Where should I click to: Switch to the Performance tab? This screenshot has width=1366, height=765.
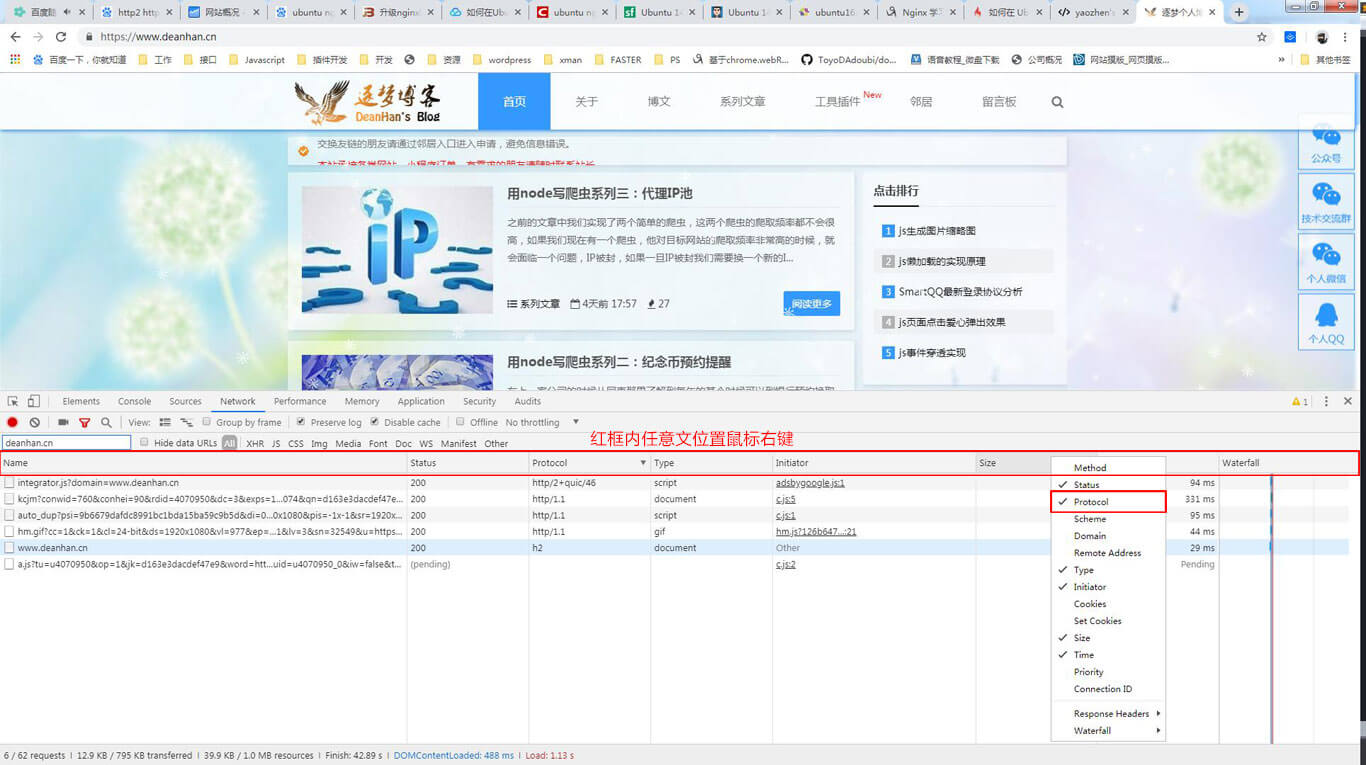pos(300,401)
